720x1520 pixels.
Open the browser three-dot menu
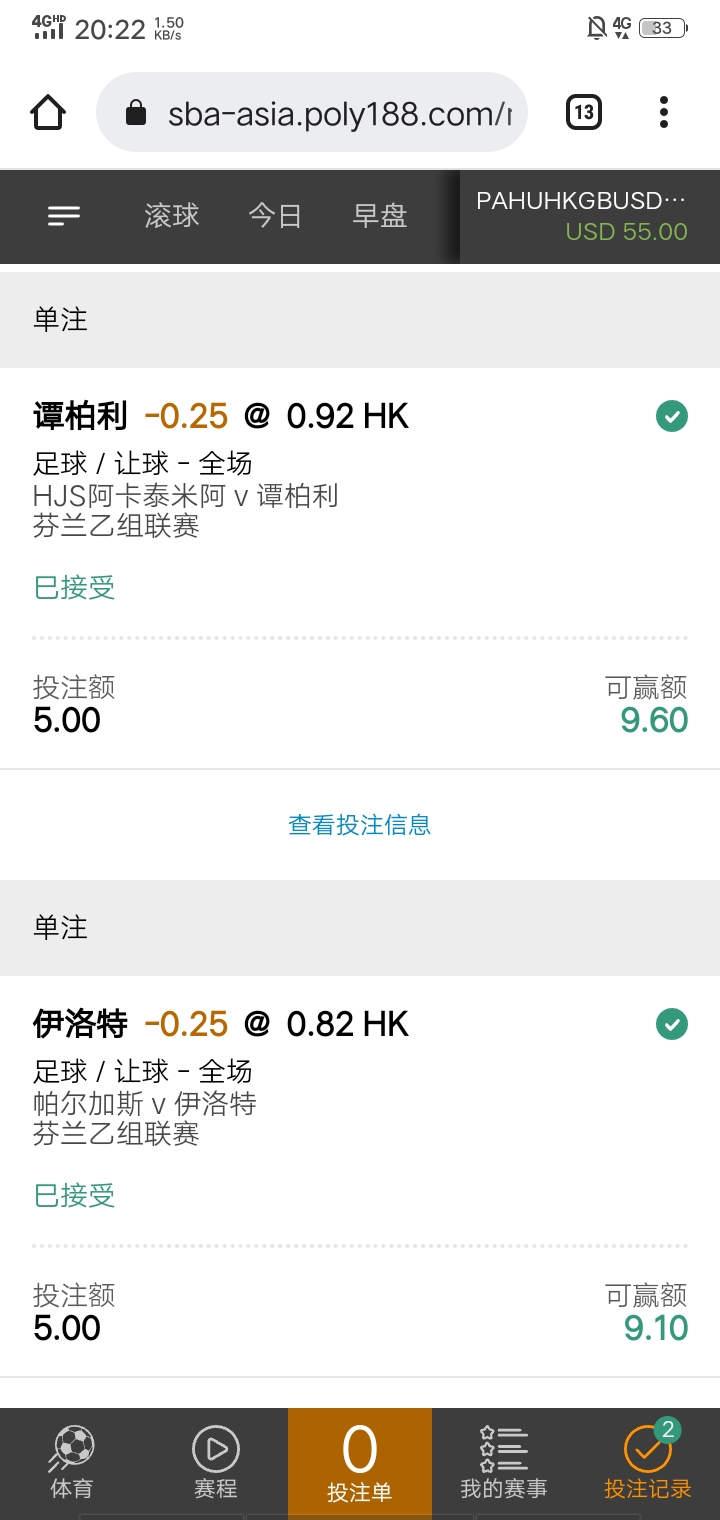[664, 112]
